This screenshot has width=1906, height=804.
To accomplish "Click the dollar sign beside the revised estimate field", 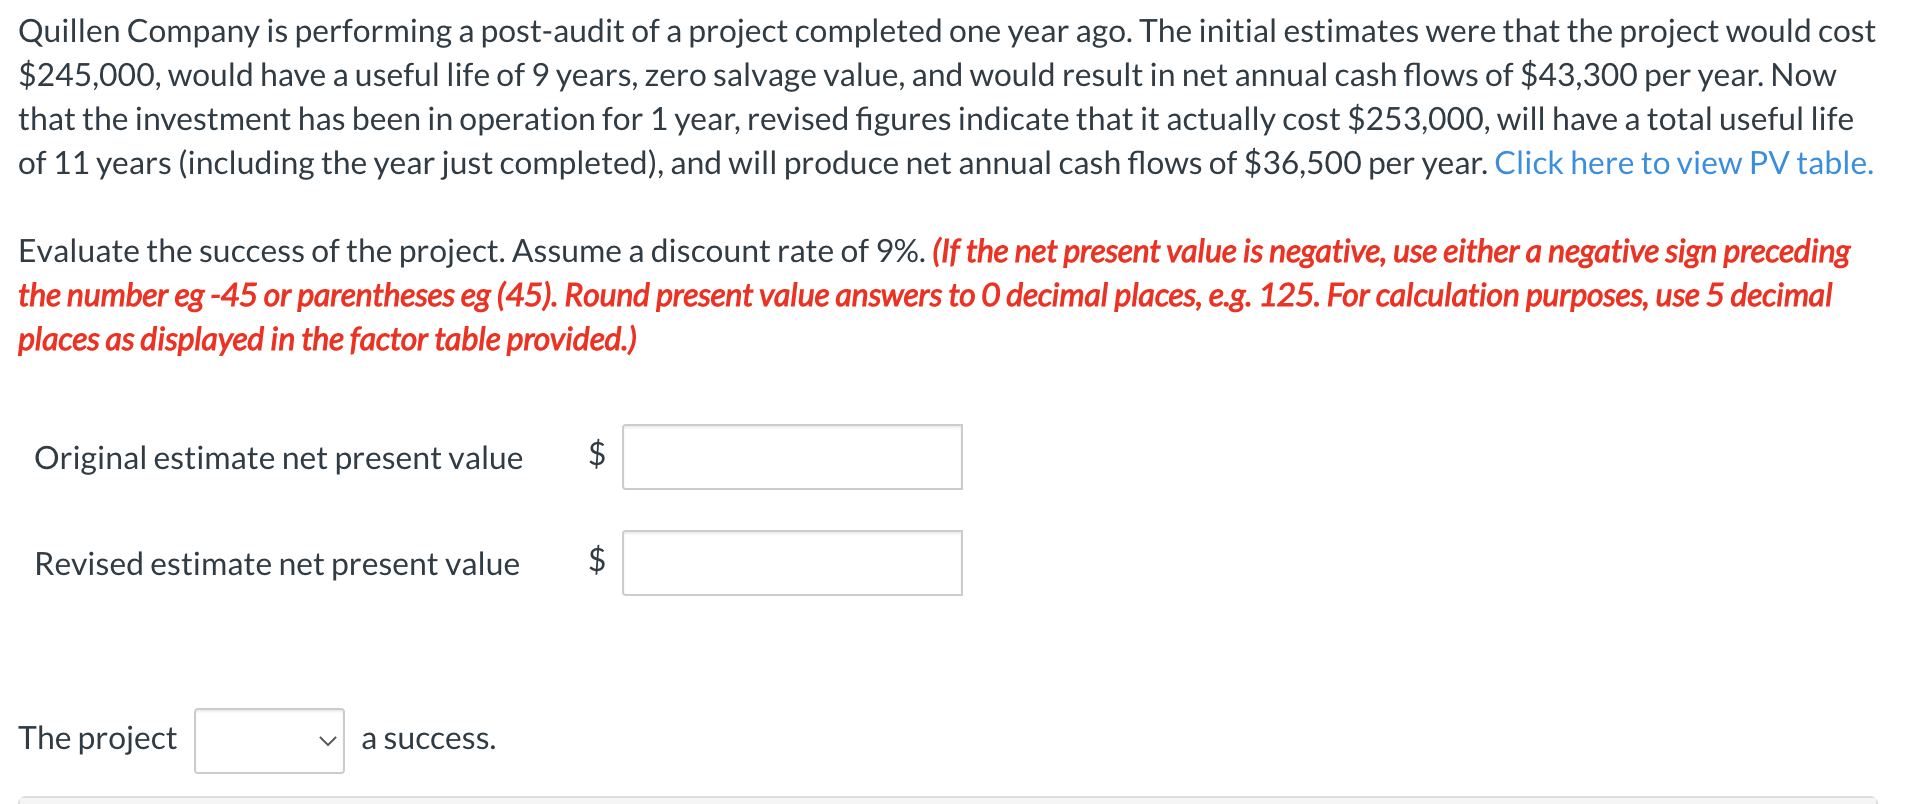I will (x=597, y=559).
